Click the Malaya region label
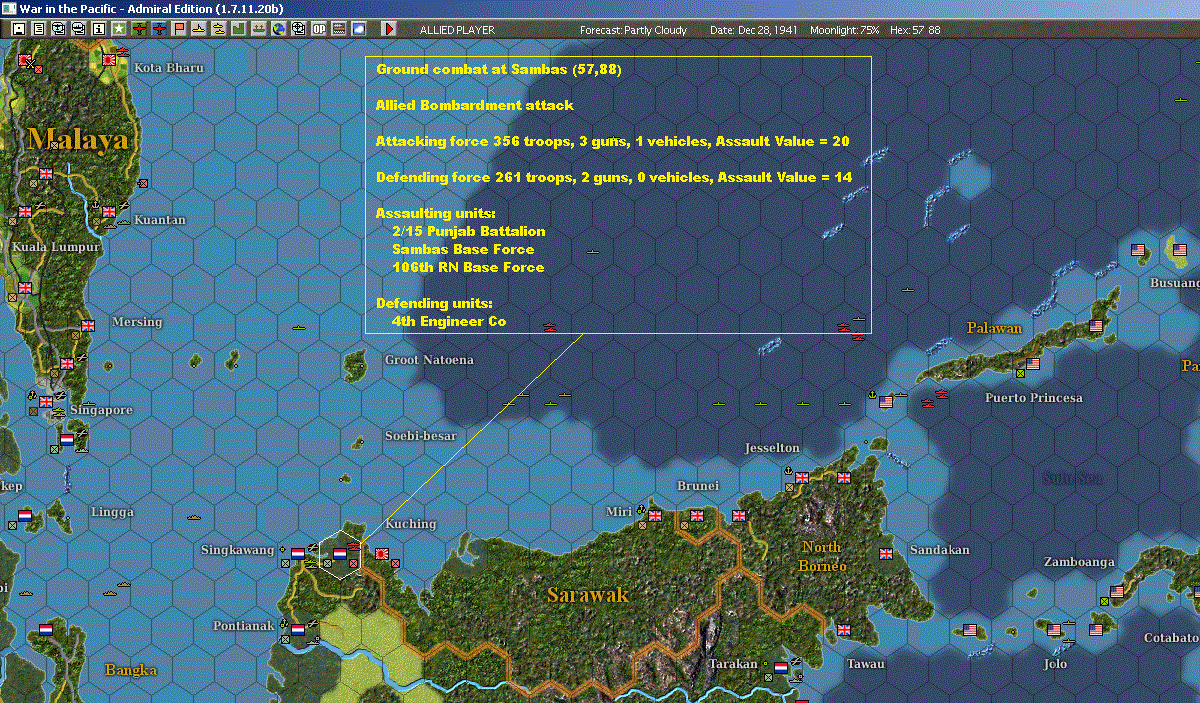 (x=78, y=139)
